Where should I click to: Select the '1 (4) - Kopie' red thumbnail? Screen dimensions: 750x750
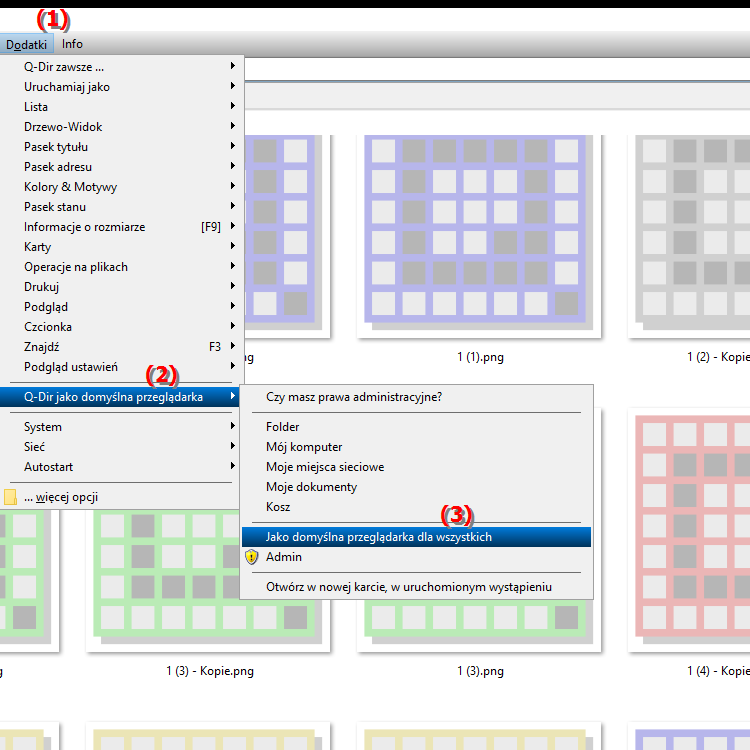(689, 530)
